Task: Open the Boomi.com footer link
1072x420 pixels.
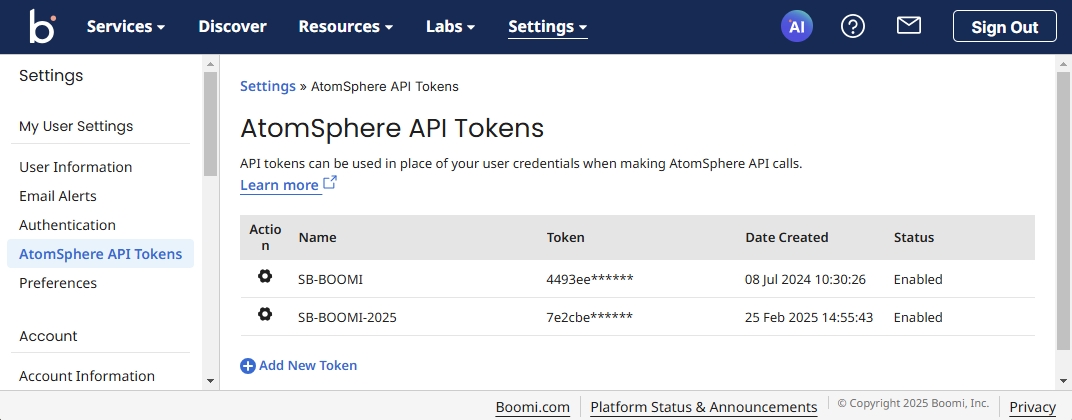Action: click(x=533, y=407)
